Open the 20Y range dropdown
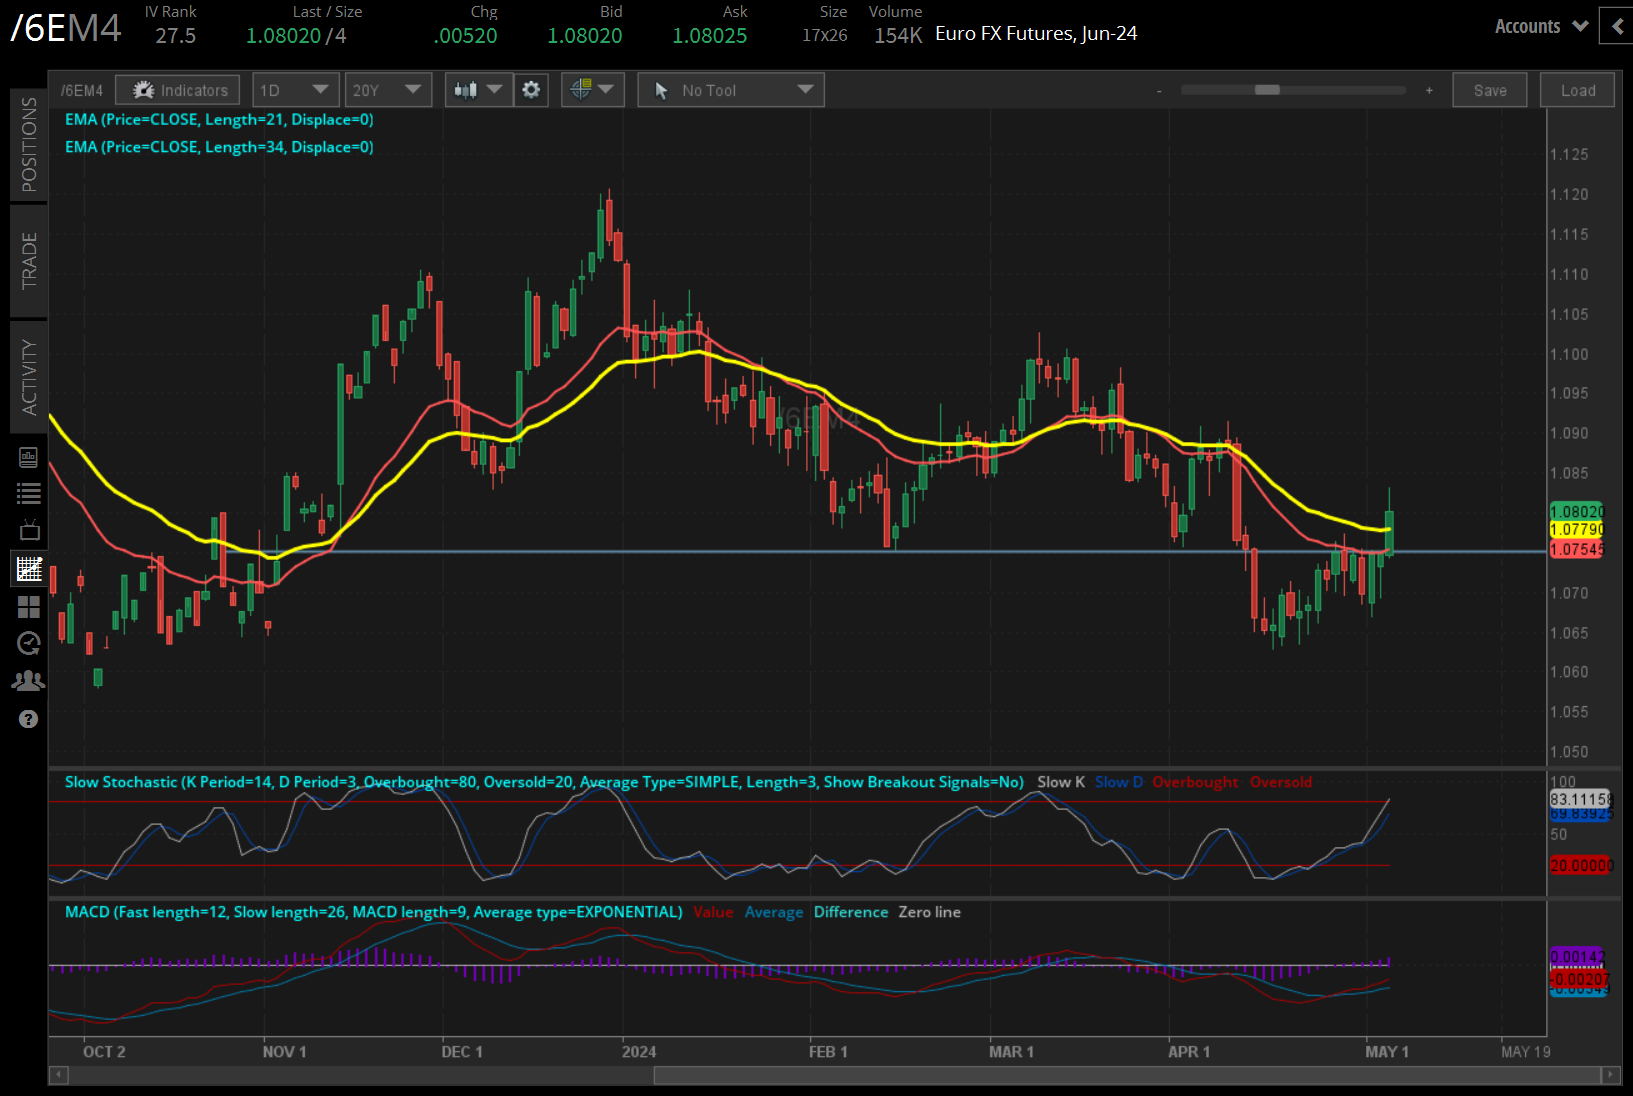 (388, 89)
